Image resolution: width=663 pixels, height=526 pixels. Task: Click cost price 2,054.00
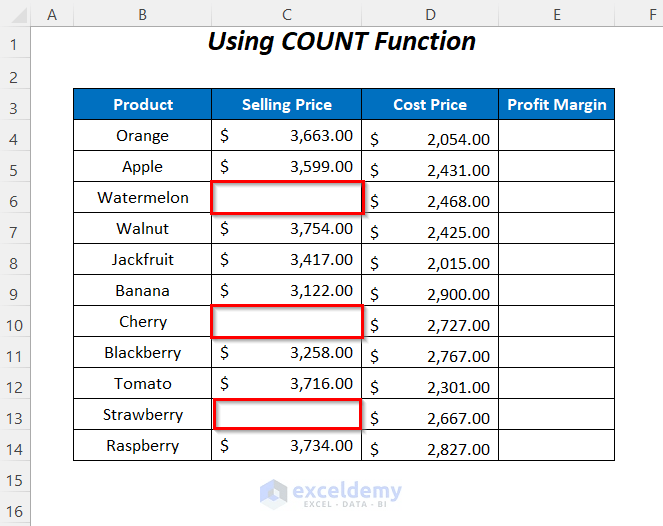(x=430, y=135)
